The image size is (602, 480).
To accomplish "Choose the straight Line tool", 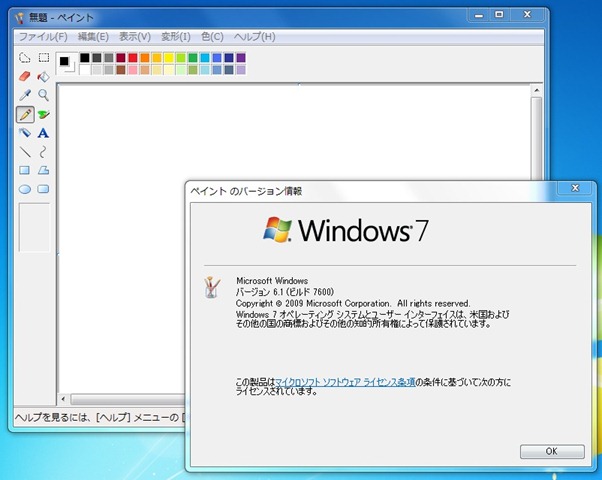I will click(x=25, y=152).
